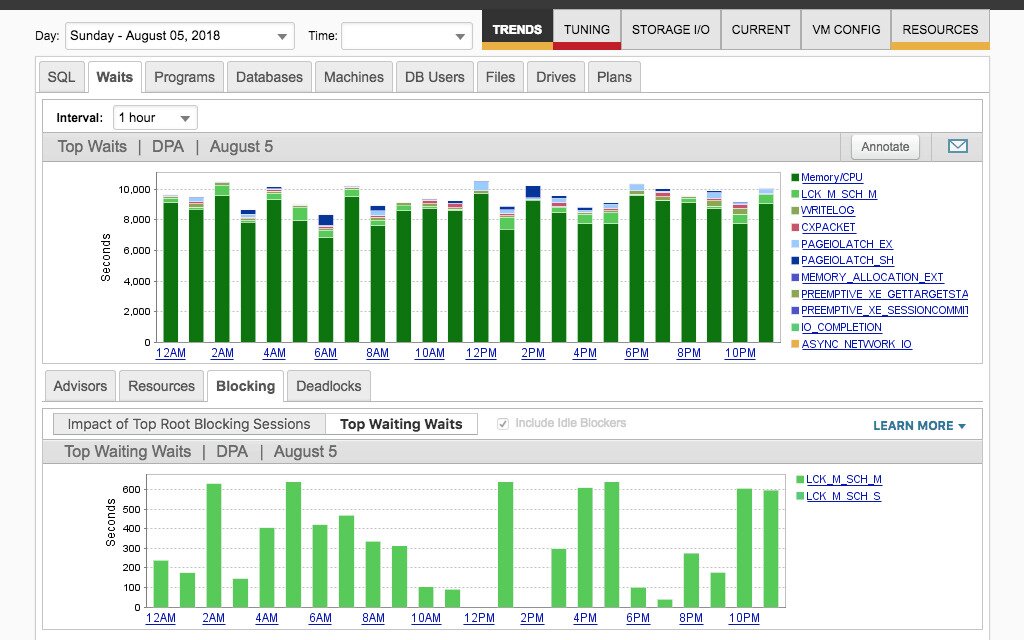
Task: Switch to the TUNING tab
Action: click(x=586, y=29)
